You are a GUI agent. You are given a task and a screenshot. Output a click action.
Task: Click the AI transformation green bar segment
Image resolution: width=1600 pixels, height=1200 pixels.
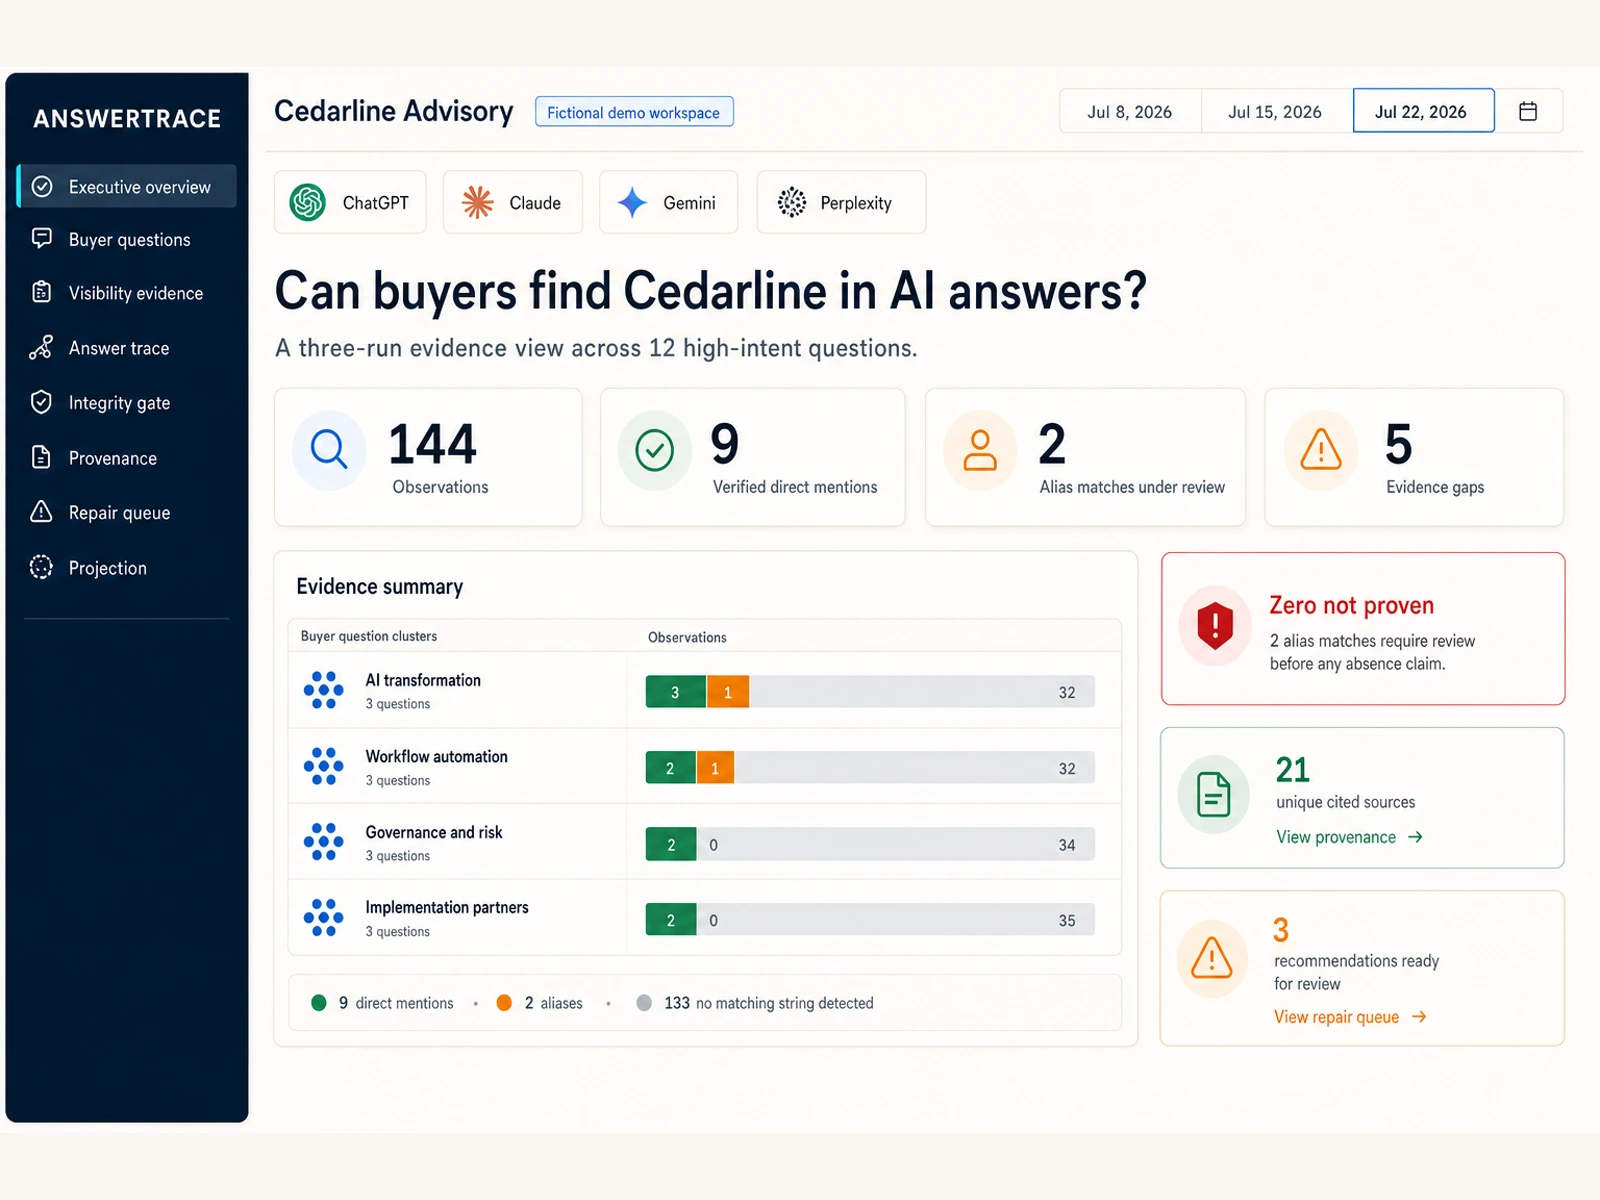click(x=676, y=692)
